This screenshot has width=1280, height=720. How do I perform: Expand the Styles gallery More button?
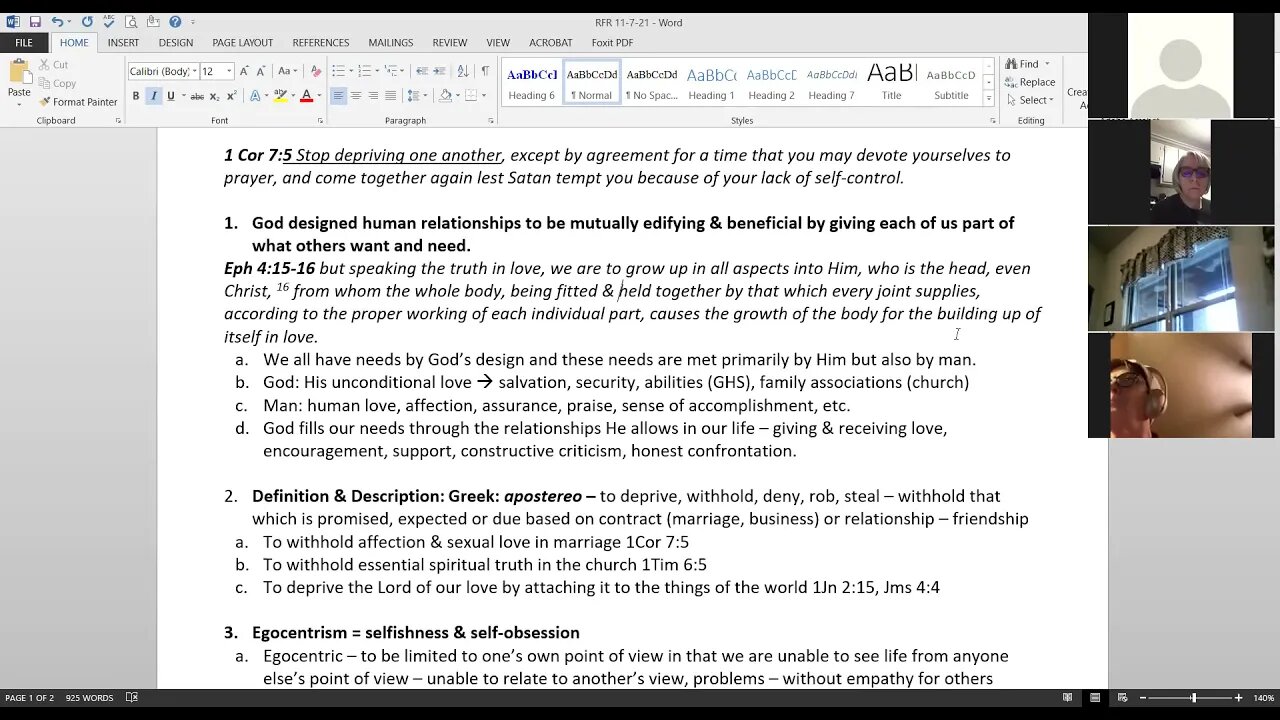point(989,99)
